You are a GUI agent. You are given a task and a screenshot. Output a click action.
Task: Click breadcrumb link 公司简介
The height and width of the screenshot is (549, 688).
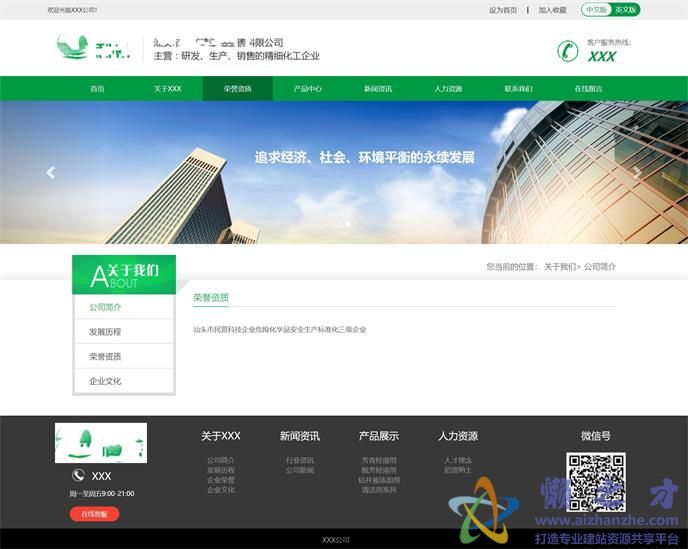pyautogui.click(x=600, y=267)
